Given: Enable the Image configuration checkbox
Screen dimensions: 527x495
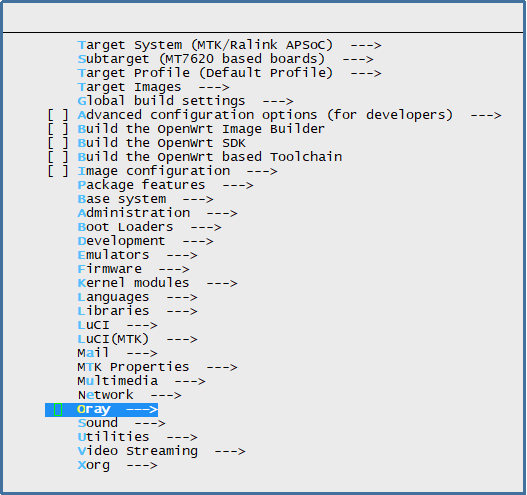Looking at the screenshot, I should pos(58,171).
